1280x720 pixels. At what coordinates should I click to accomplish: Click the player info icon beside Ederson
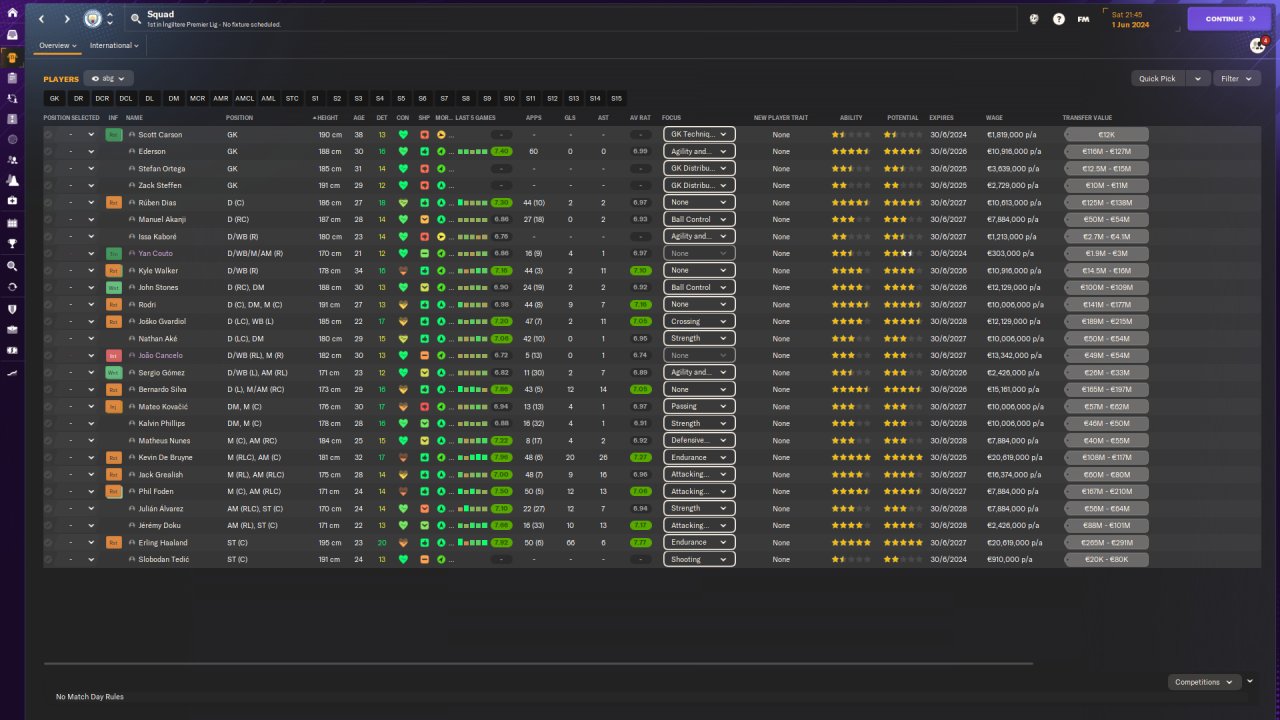132,151
